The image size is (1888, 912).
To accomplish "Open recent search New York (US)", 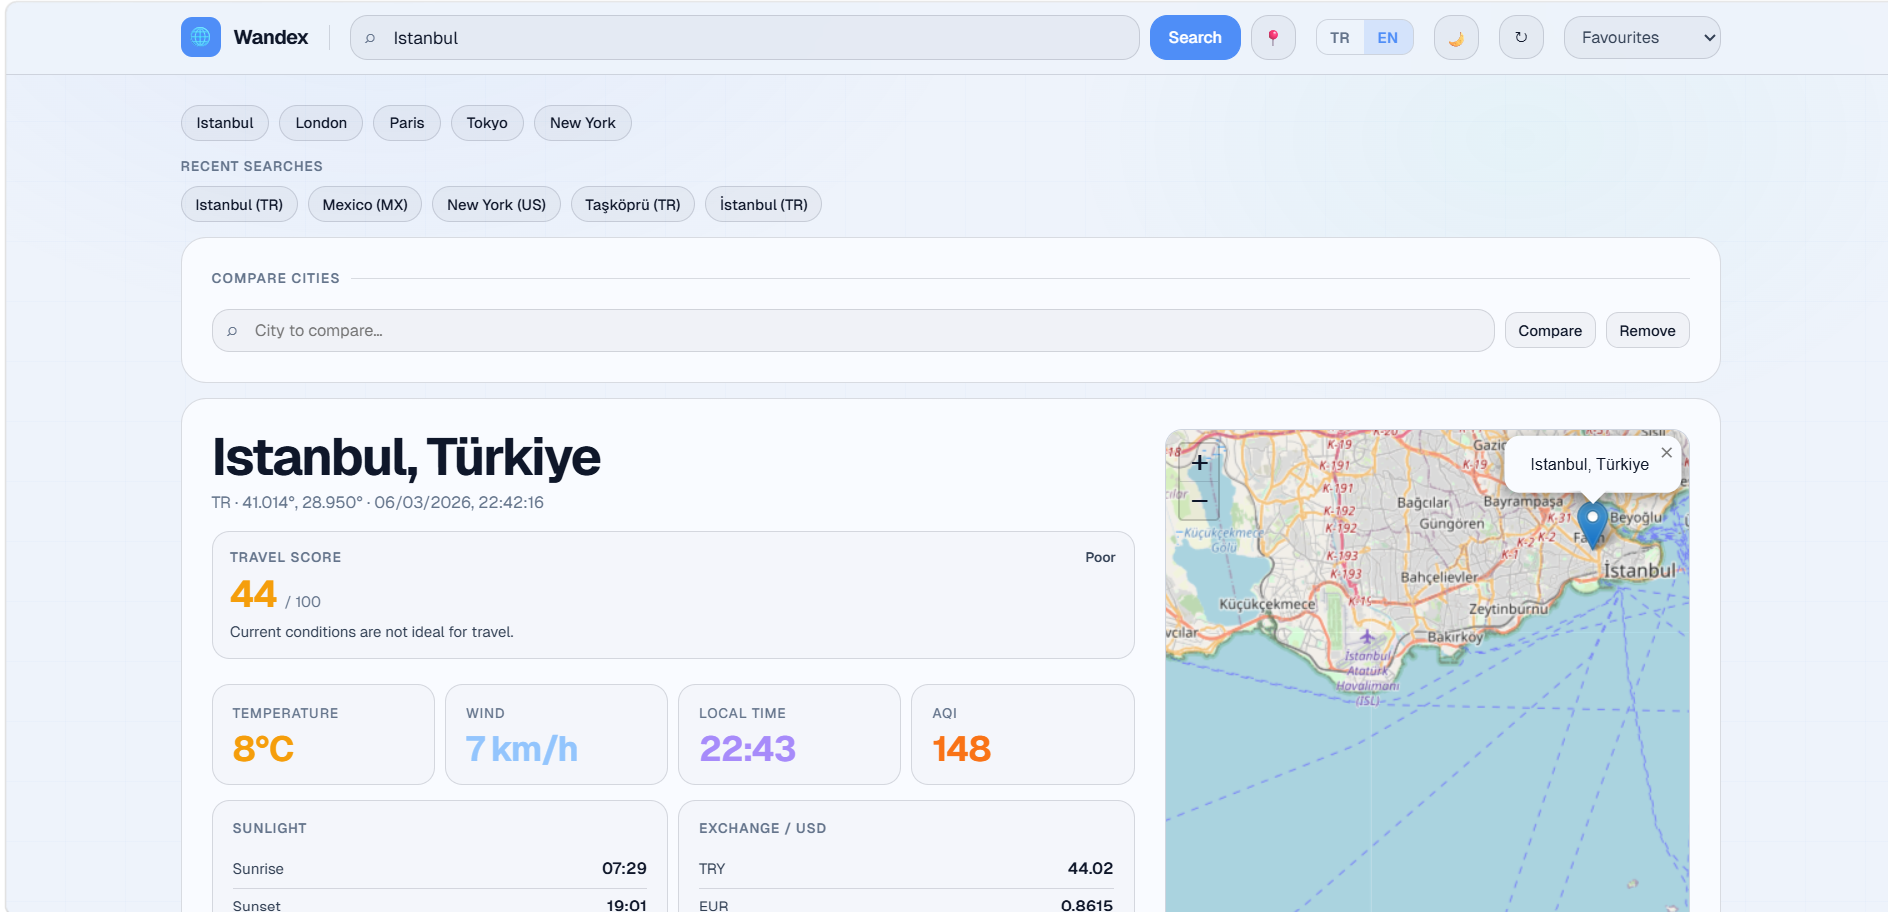I will click(496, 205).
